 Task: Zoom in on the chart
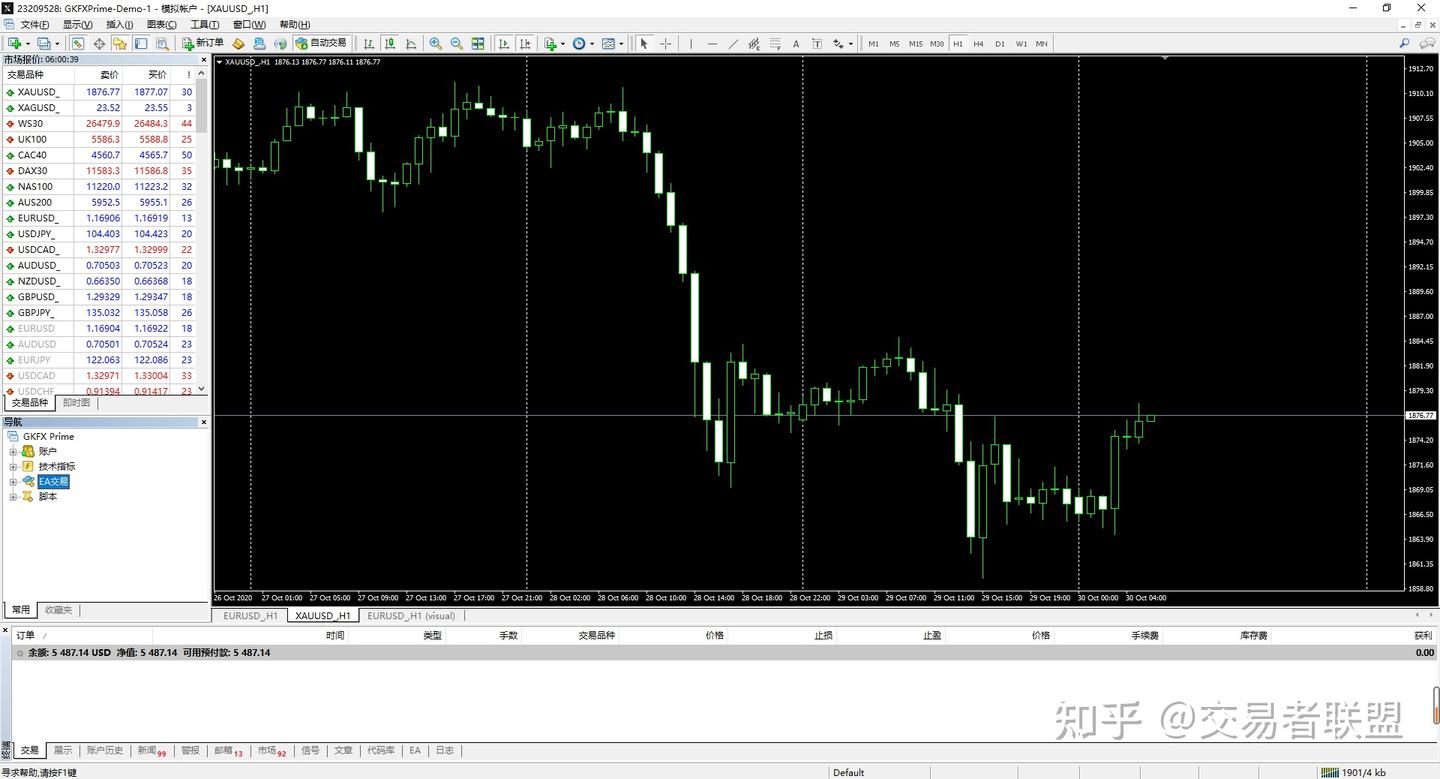[435, 43]
